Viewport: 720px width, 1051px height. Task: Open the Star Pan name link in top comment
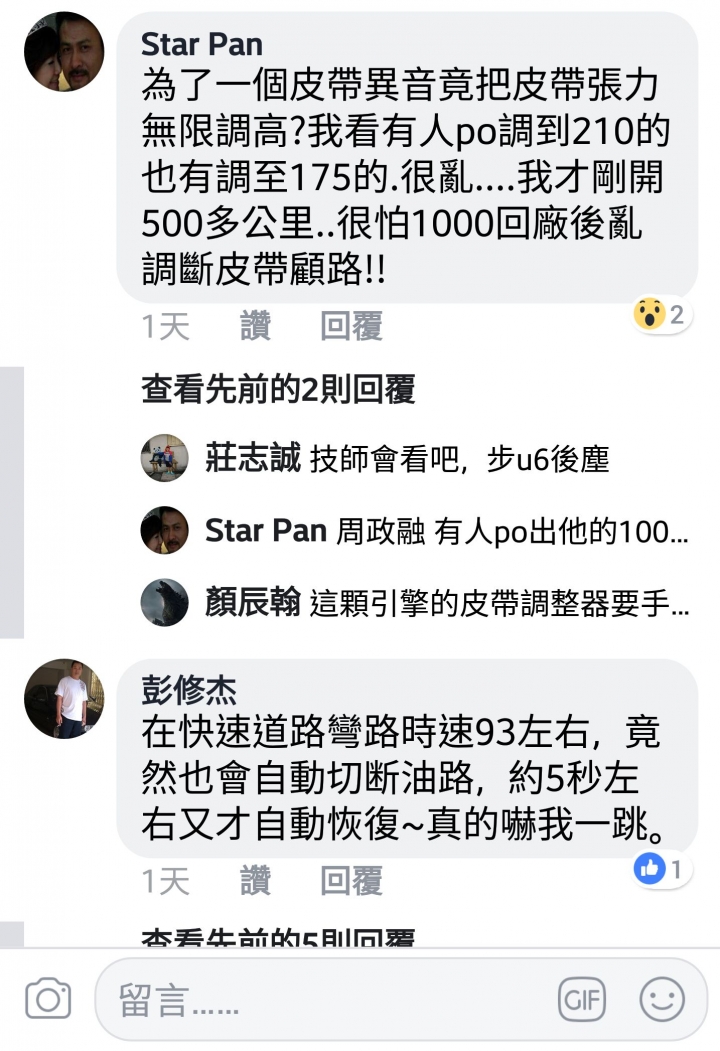point(202,44)
